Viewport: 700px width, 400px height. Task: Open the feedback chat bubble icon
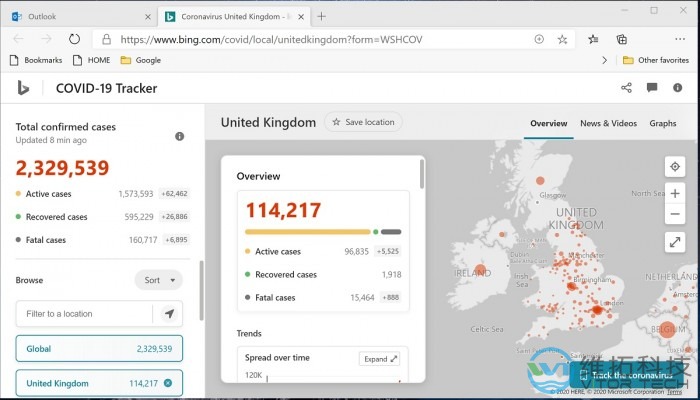pos(652,88)
